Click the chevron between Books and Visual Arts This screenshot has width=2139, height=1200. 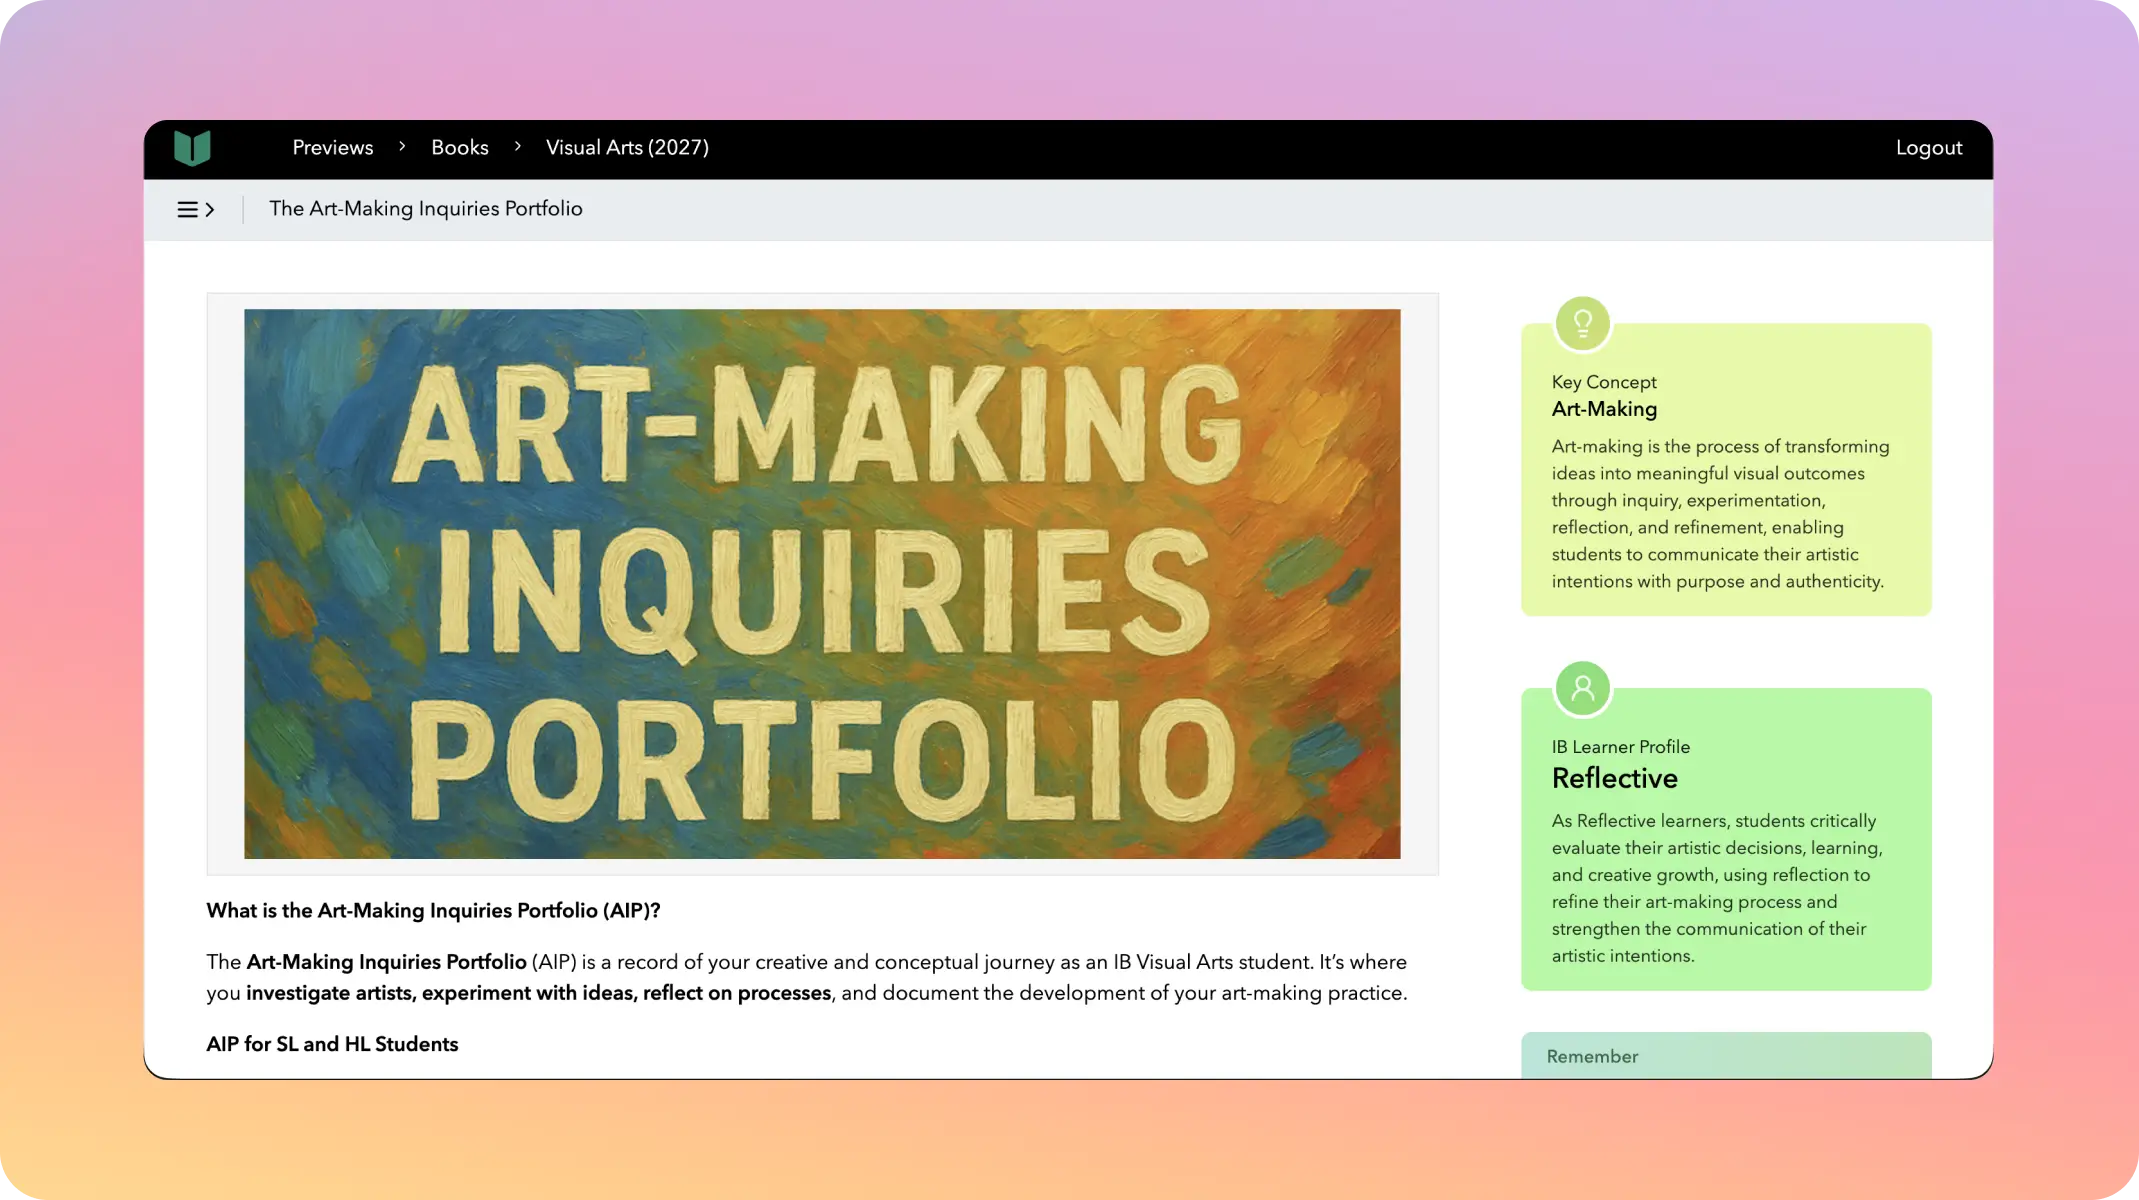[x=517, y=147]
